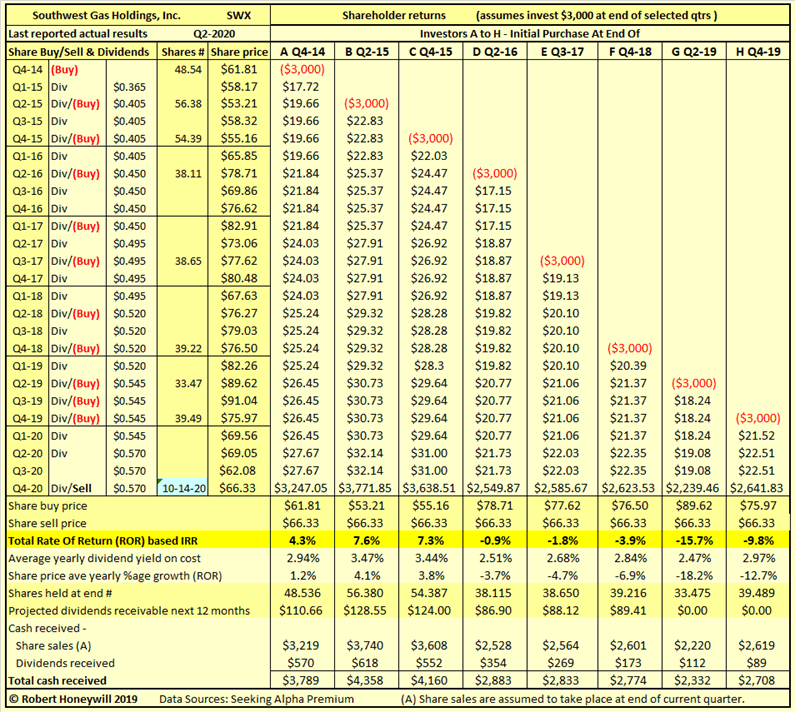
Task: Select the $2,708 total cash received cell
Action: 757,681
